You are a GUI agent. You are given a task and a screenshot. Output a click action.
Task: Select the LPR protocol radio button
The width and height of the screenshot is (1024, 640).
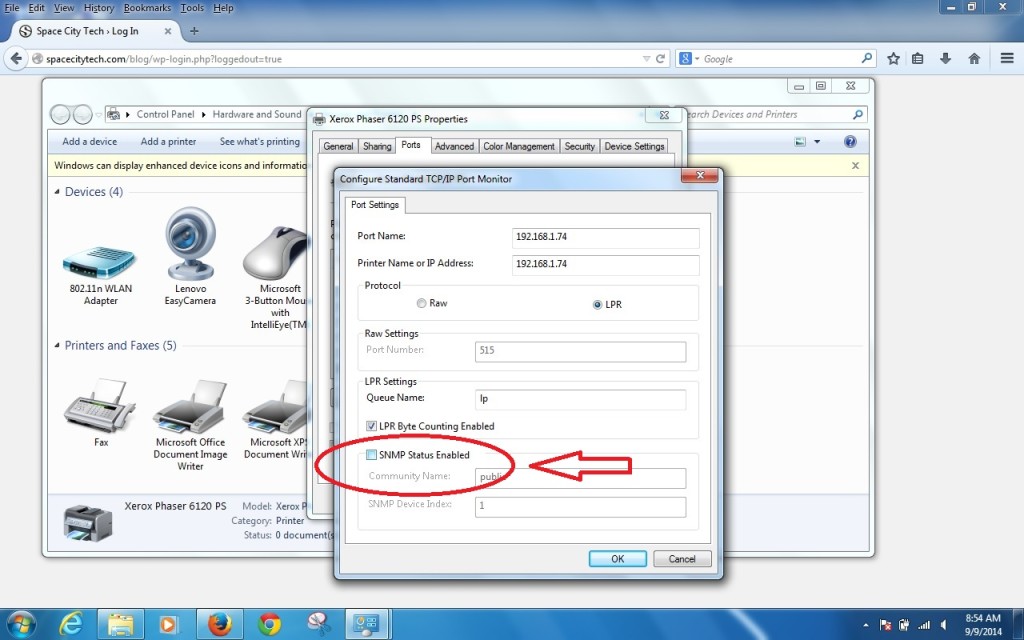click(x=597, y=304)
